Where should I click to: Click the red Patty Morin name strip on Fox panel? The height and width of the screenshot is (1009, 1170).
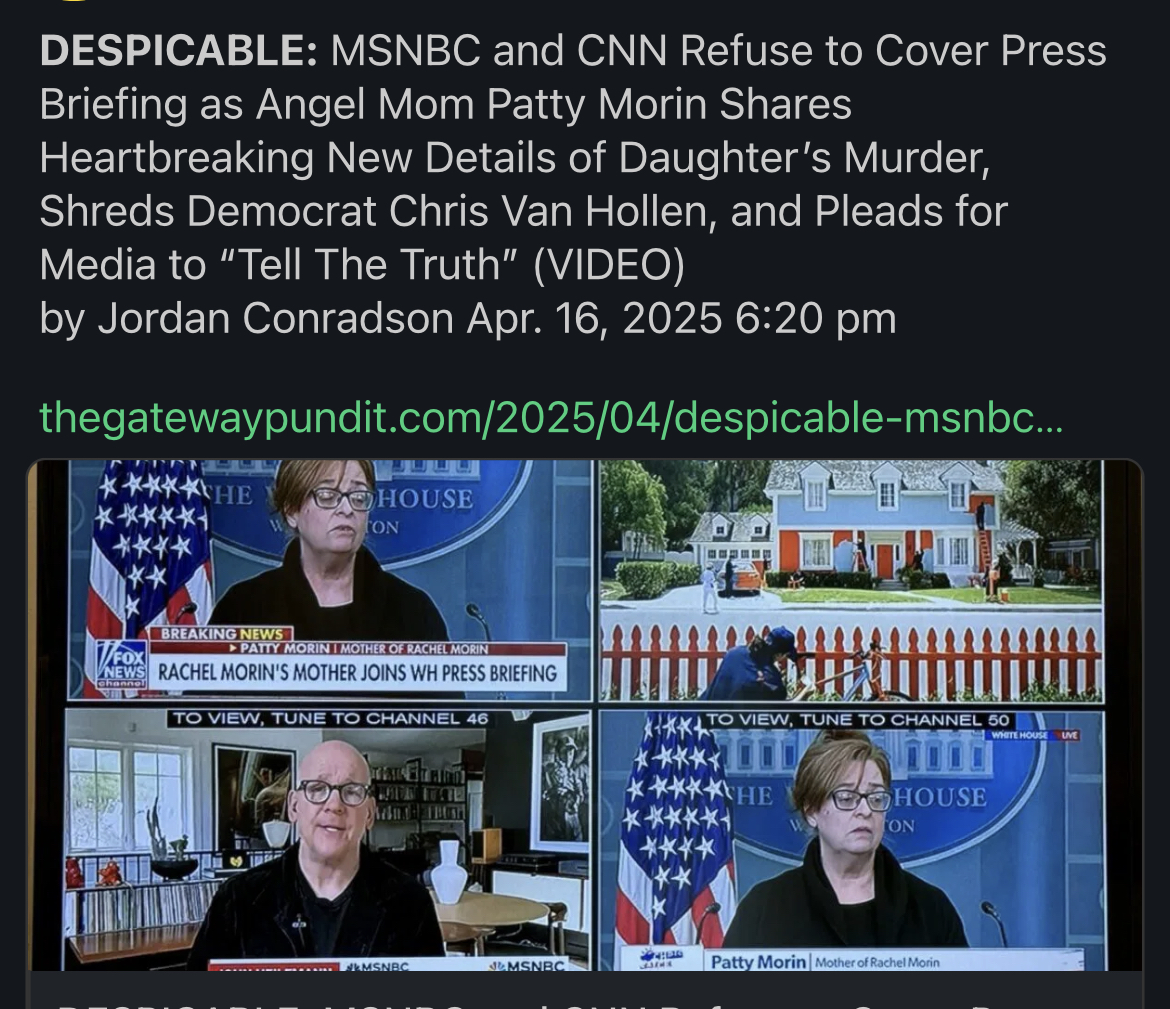pos(358,649)
